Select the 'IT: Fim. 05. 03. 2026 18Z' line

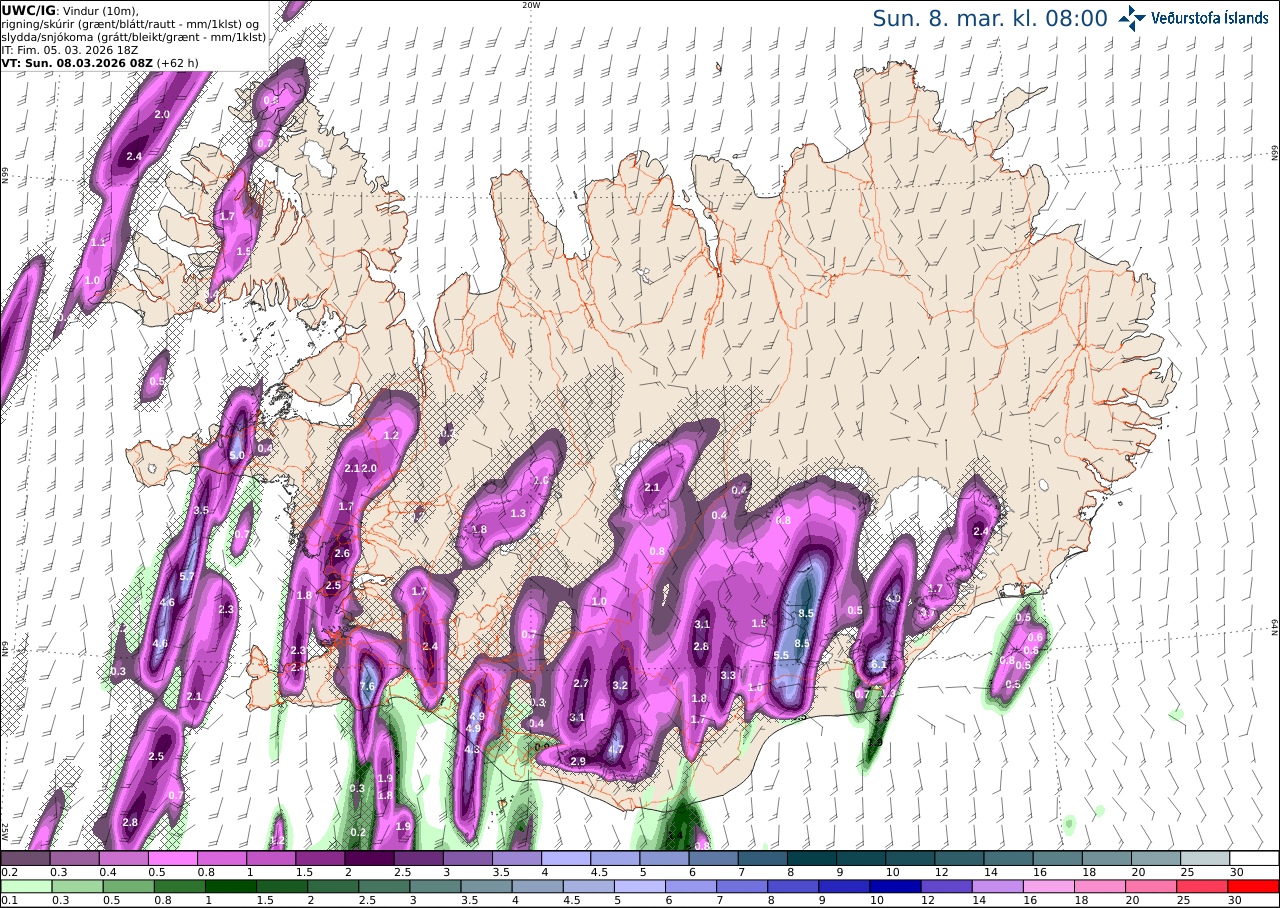[69, 49]
